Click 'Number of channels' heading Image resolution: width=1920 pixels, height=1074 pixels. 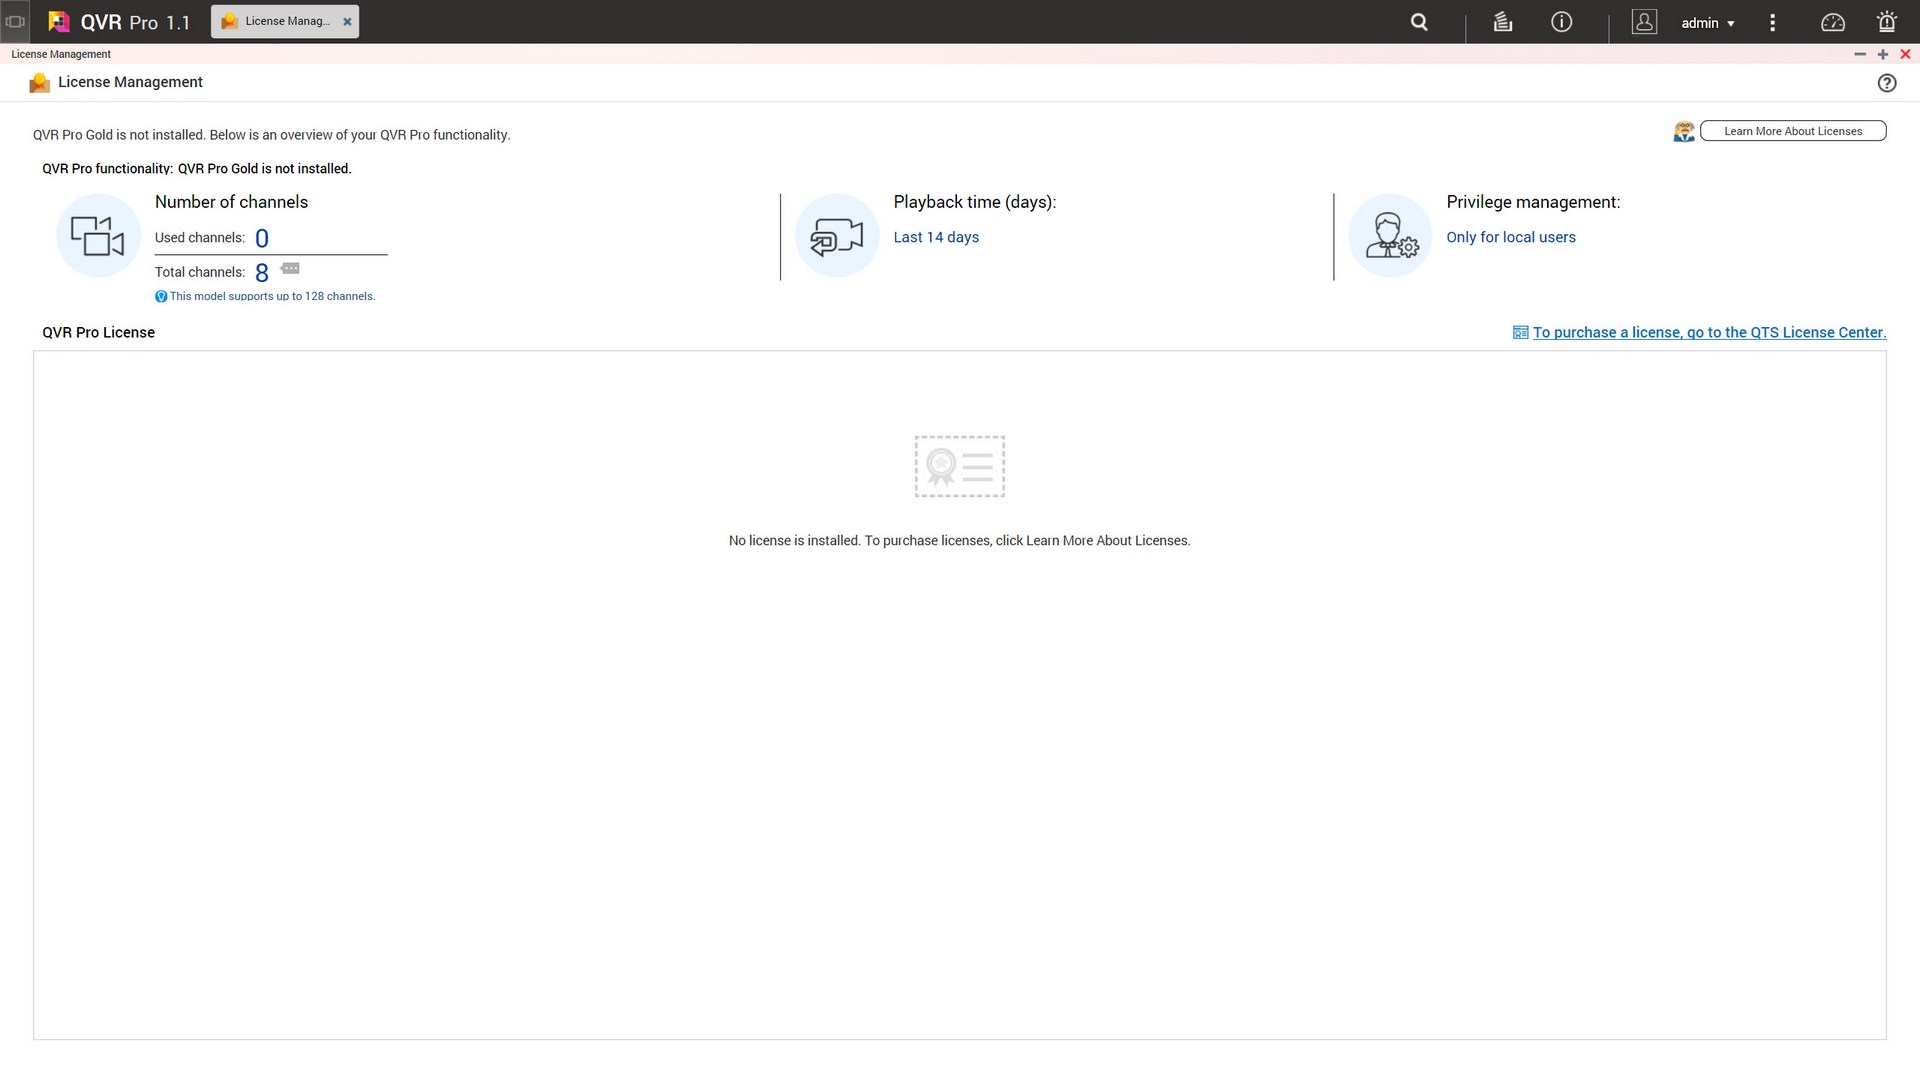231,202
